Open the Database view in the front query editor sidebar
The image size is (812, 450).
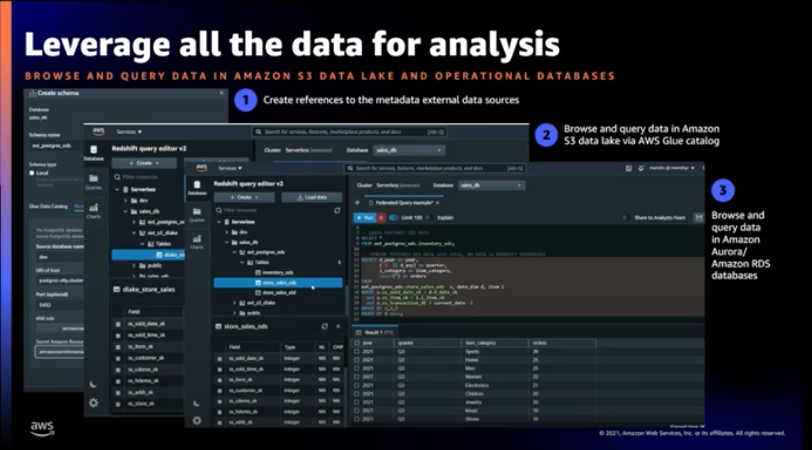197,187
